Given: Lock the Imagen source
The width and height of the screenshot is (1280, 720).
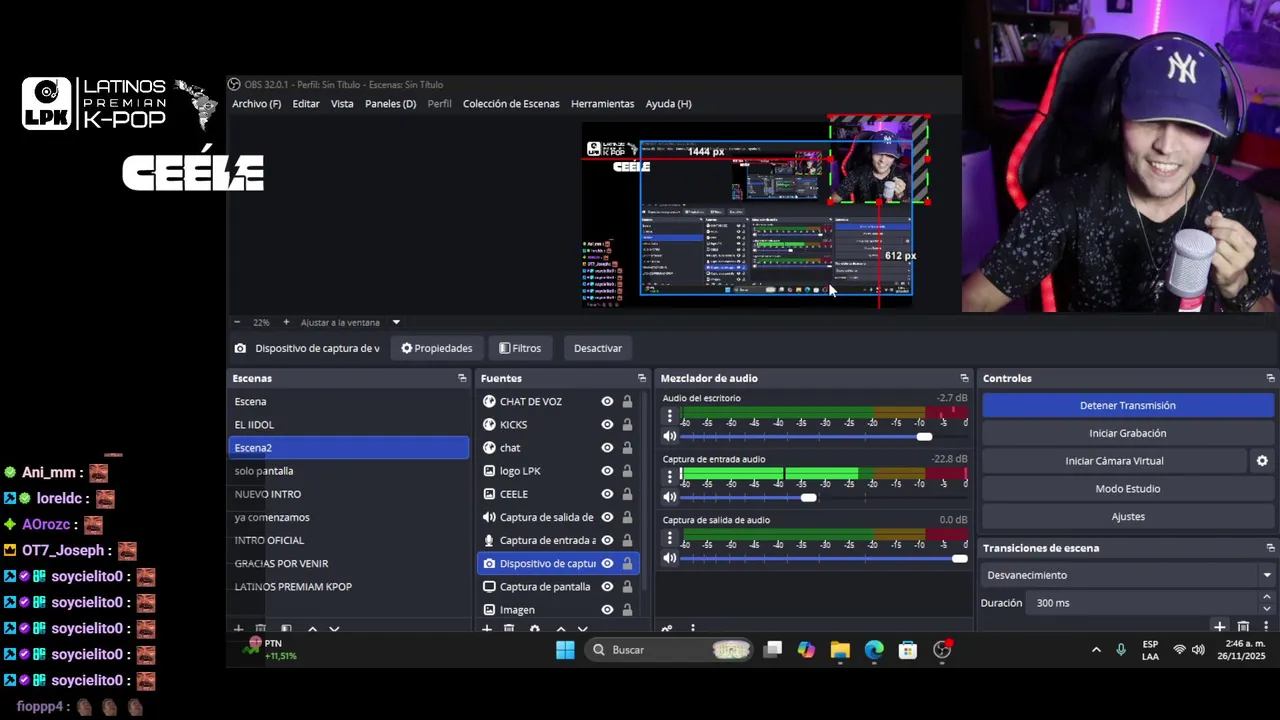Looking at the screenshot, I should click(627, 609).
